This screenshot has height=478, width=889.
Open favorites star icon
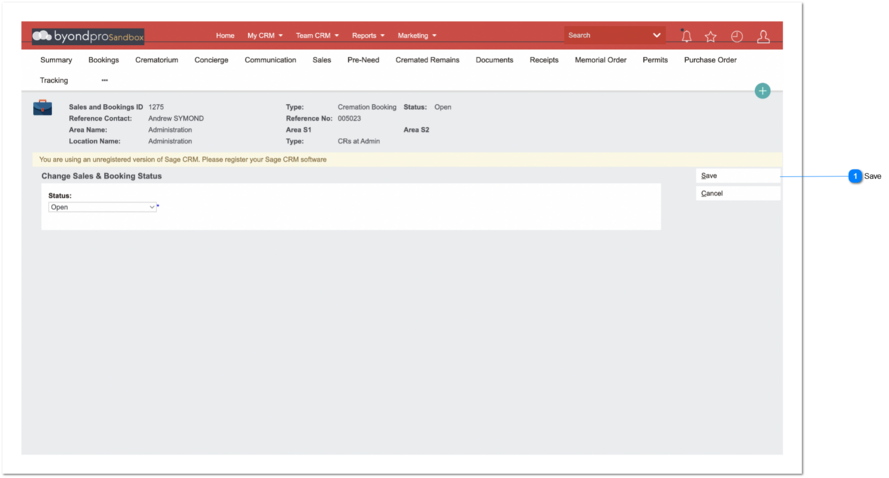[710, 36]
